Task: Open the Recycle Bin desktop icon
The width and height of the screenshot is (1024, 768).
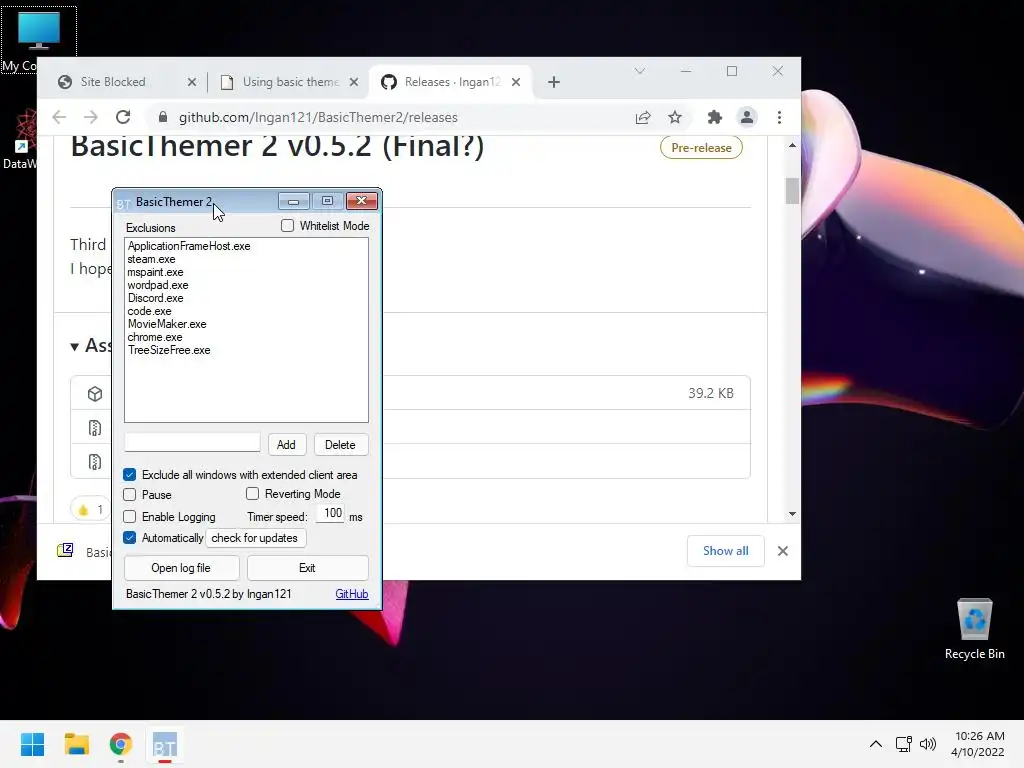Action: 974,630
